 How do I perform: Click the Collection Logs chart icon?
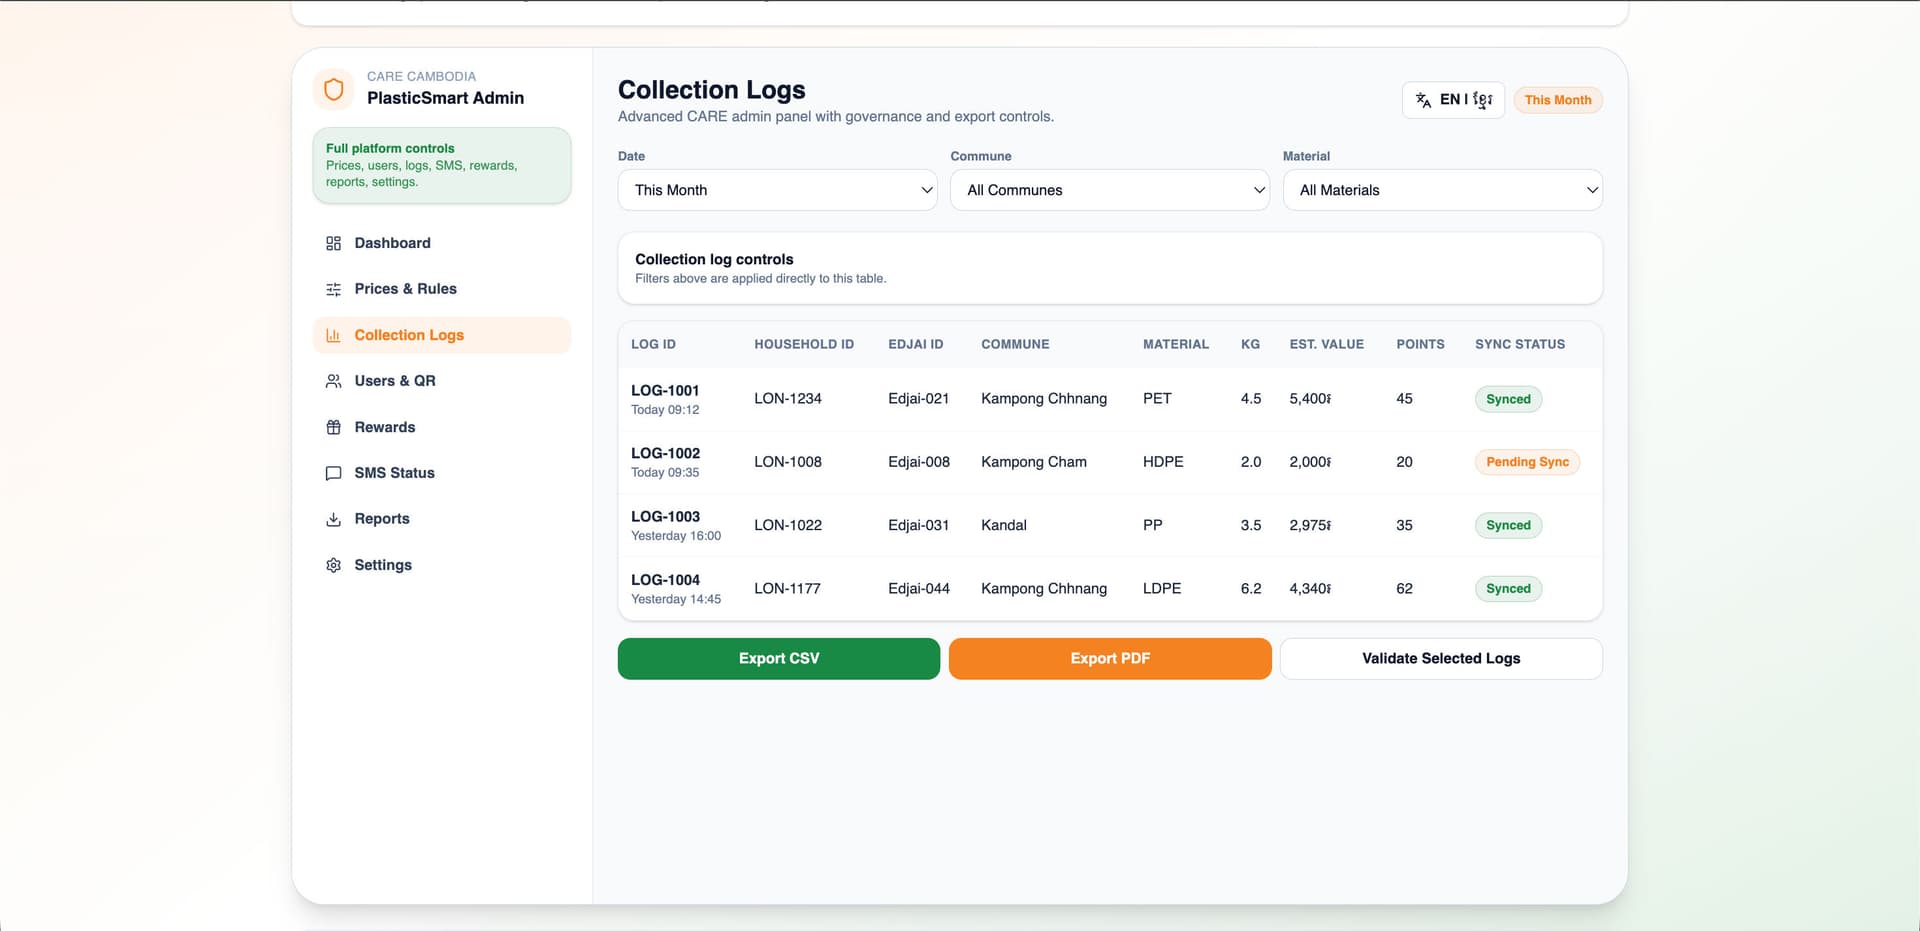[x=334, y=335]
